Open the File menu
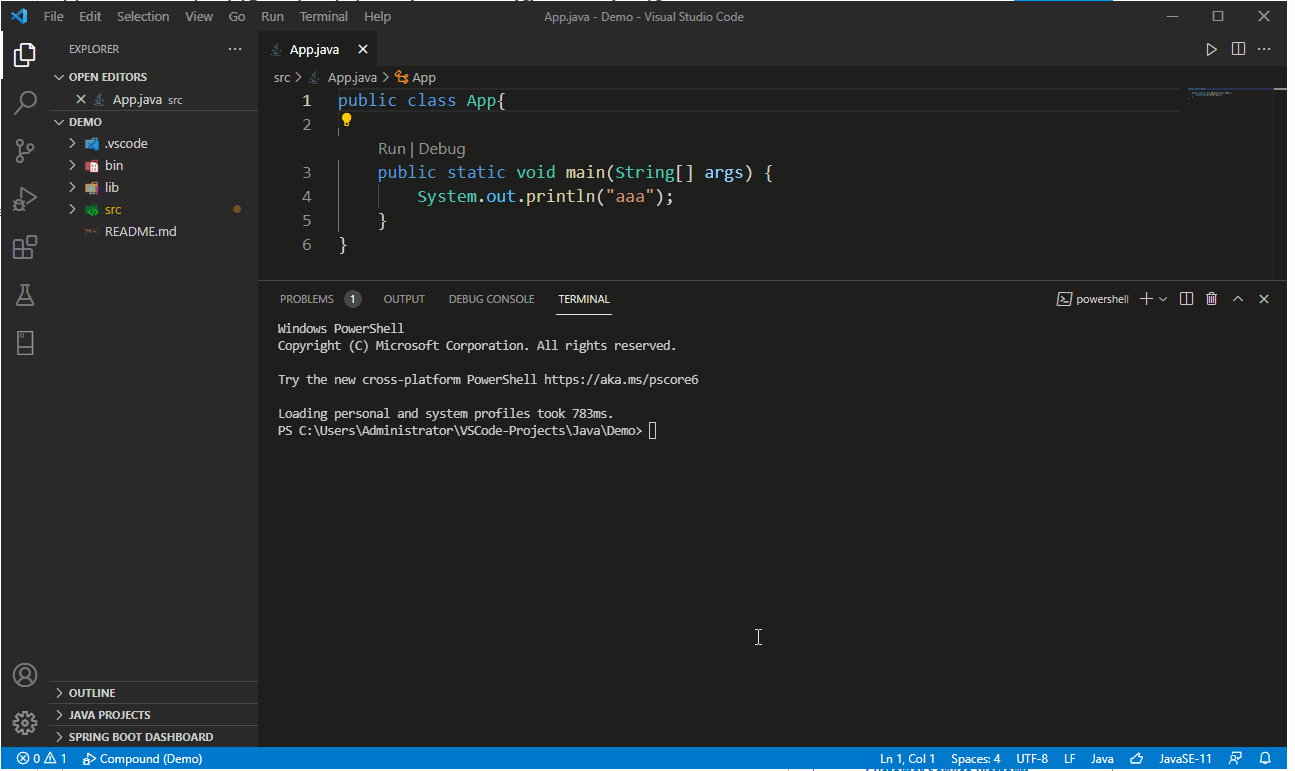 click(53, 17)
